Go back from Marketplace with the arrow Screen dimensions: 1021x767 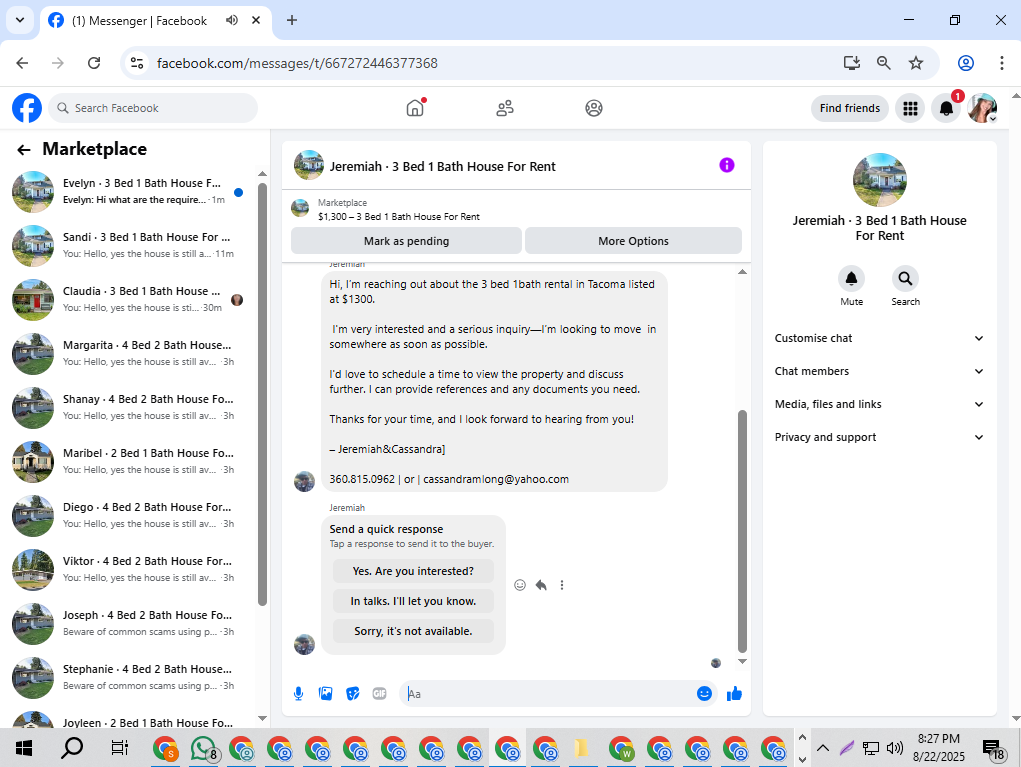[x=24, y=150]
